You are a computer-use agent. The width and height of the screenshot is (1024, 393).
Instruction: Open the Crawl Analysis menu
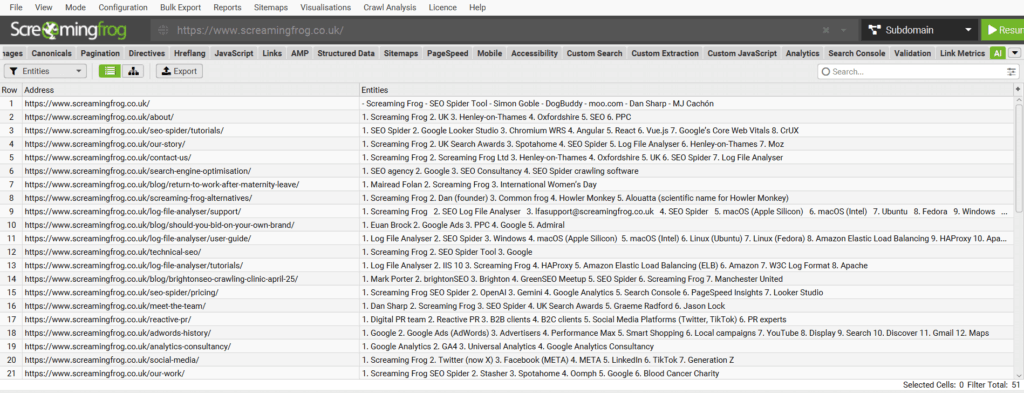[389, 7]
